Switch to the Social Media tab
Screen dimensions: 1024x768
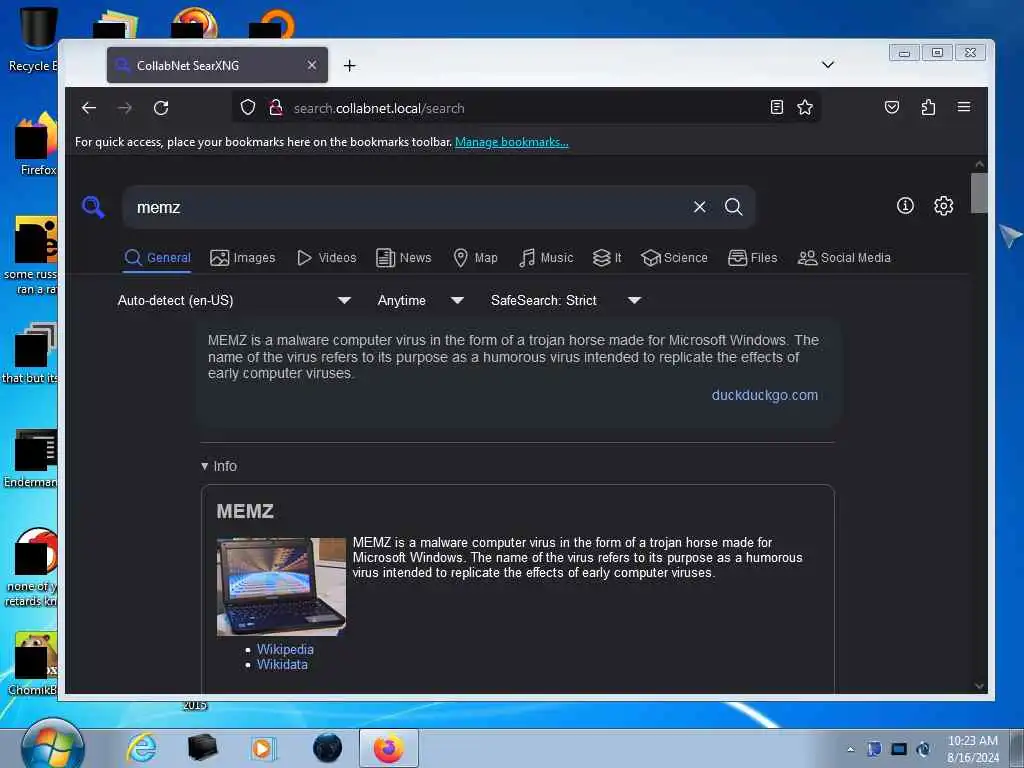pos(844,258)
